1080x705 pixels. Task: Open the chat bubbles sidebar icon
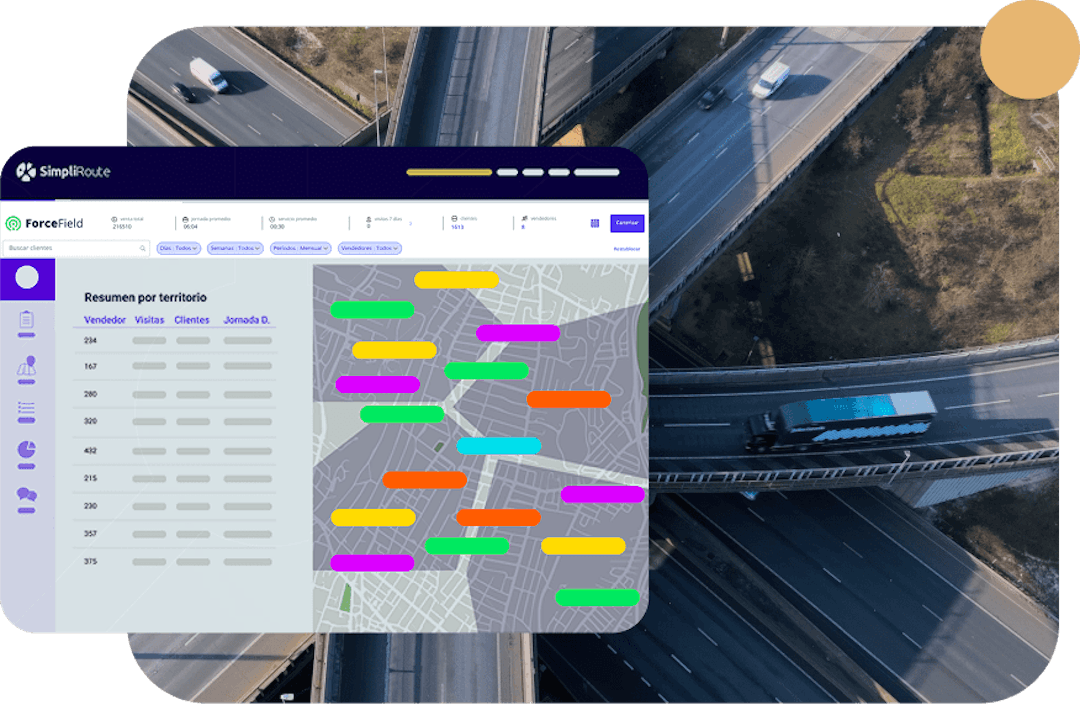tap(26, 494)
